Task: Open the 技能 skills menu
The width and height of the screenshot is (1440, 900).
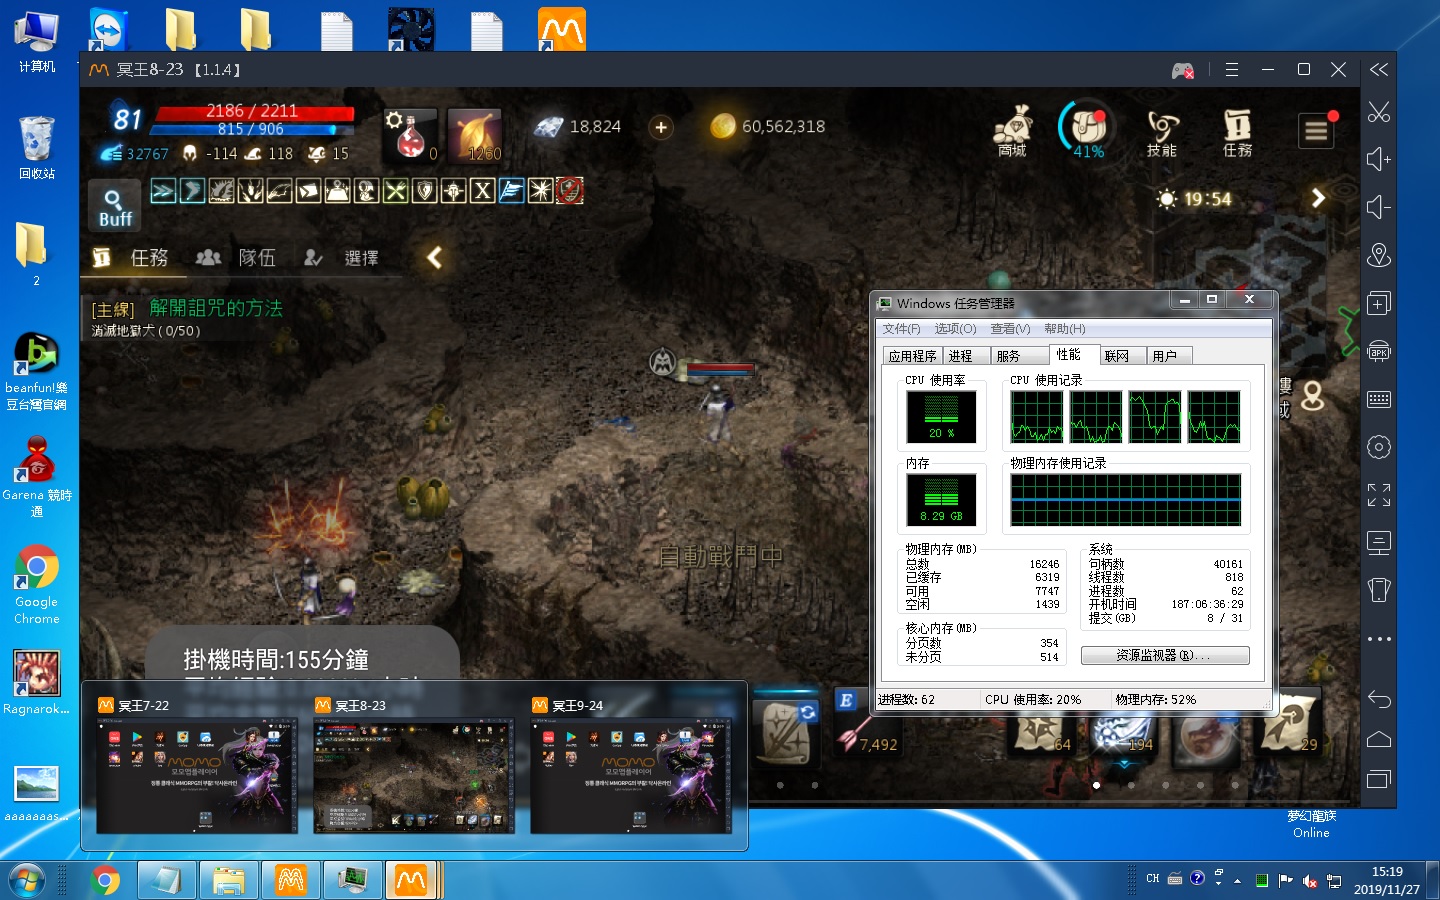Action: click(1161, 130)
